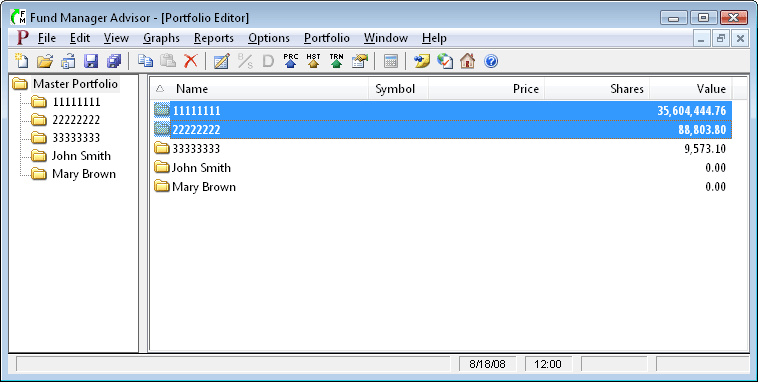This screenshot has width=758, height=382.
Task: Select 11111111 folder in the tree
Action: coord(76,102)
